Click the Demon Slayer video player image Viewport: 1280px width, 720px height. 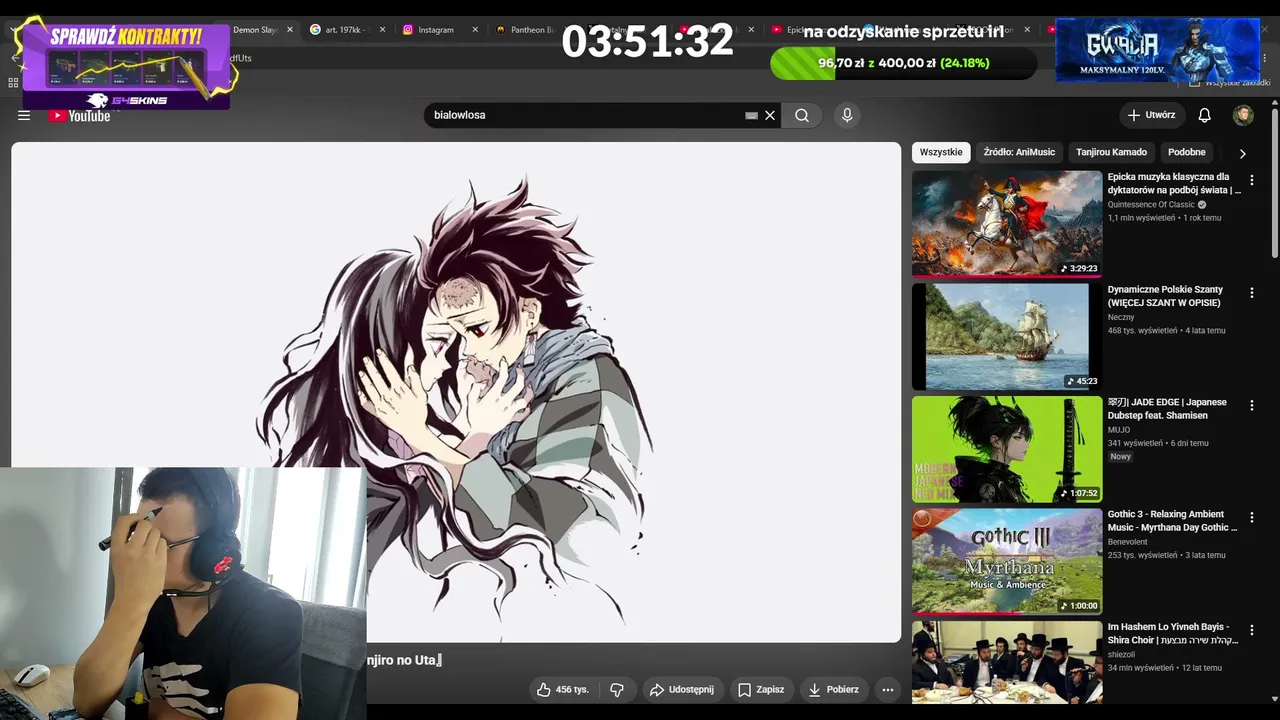456,392
